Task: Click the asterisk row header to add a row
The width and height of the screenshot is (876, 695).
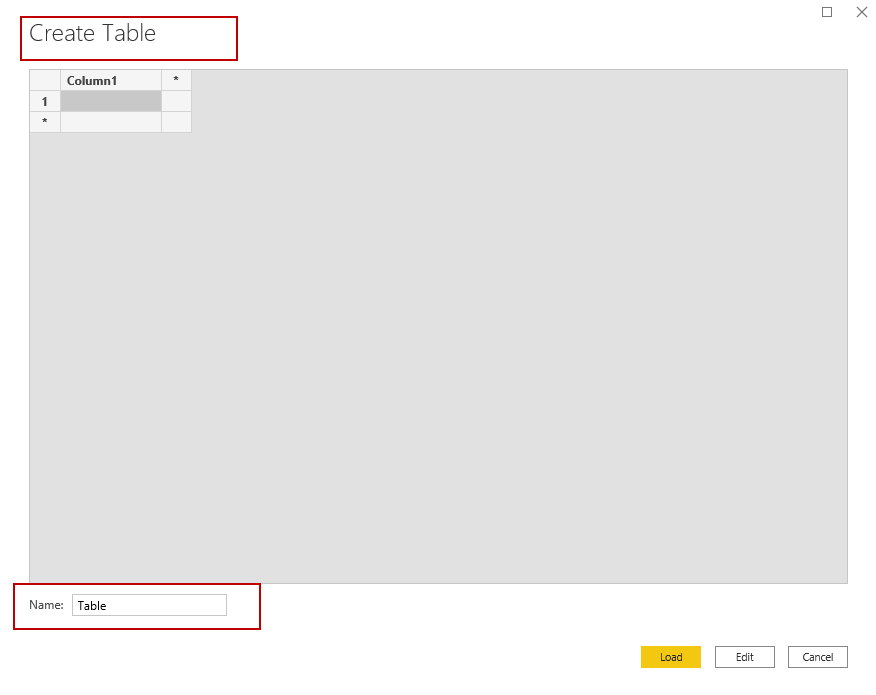Action: (45, 122)
